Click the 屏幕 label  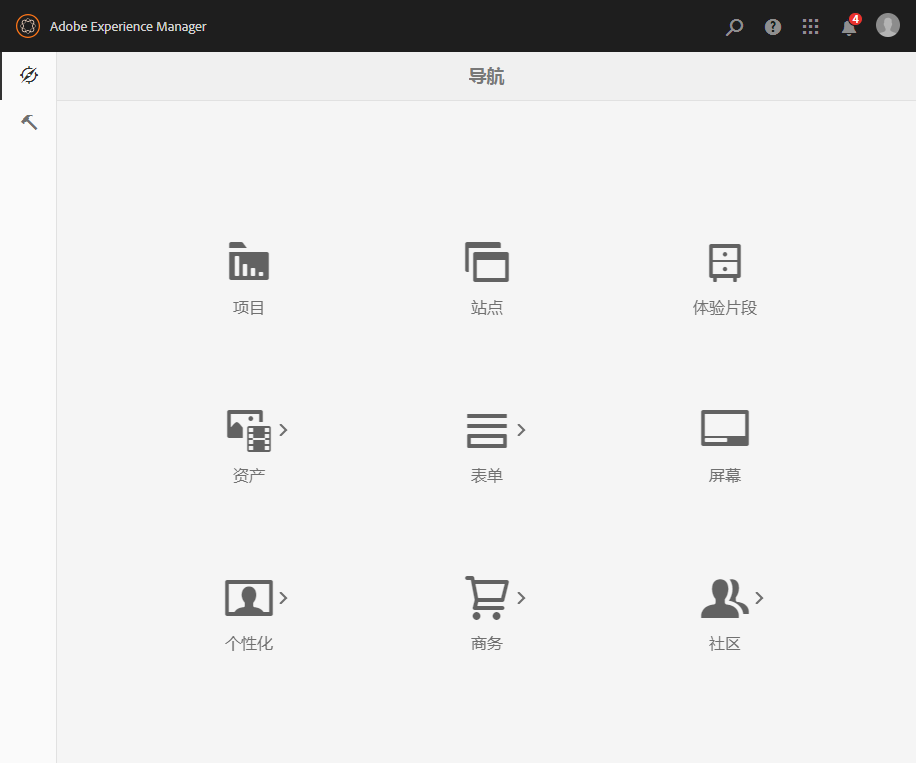click(x=724, y=476)
